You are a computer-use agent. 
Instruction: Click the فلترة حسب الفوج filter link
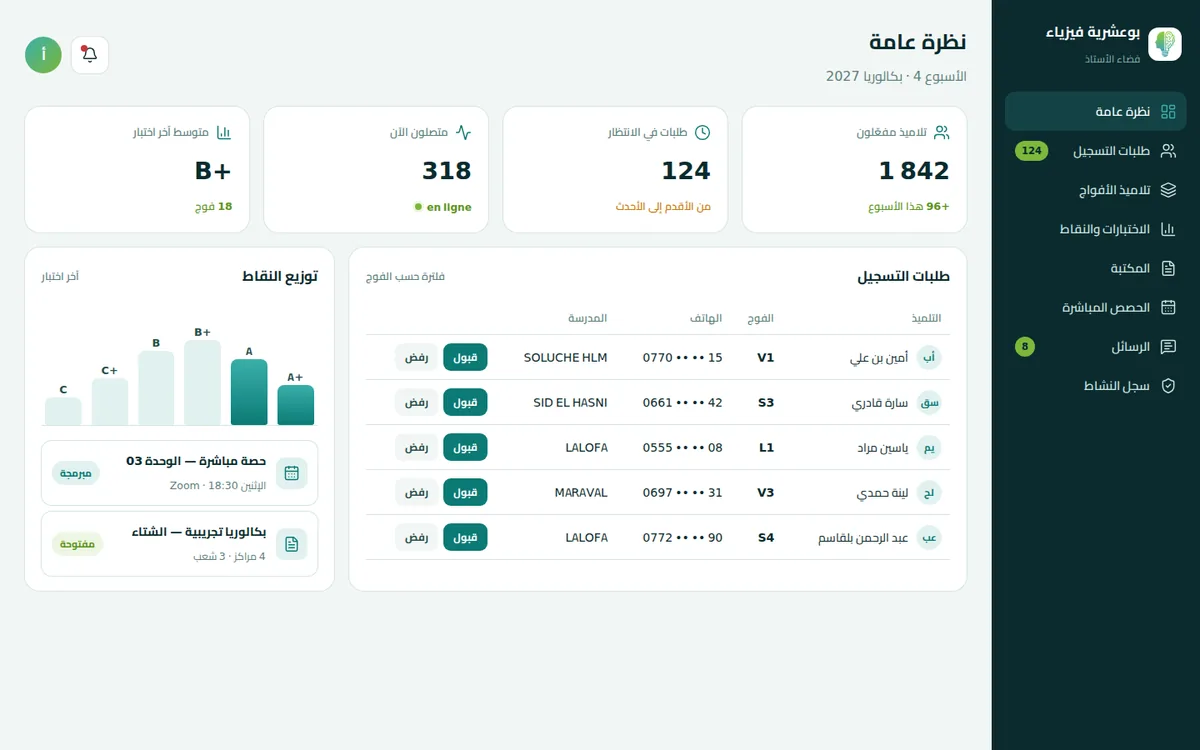coord(405,277)
